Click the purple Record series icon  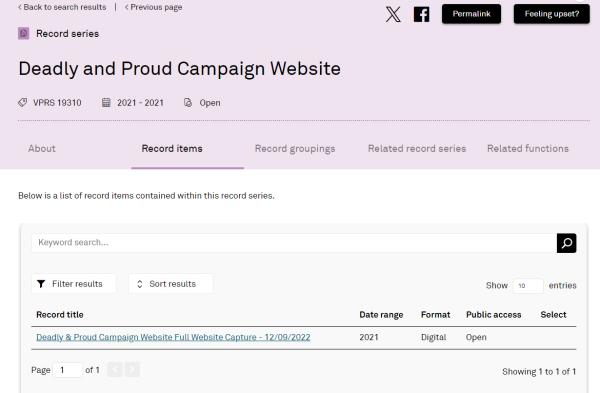[x=23, y=34]
